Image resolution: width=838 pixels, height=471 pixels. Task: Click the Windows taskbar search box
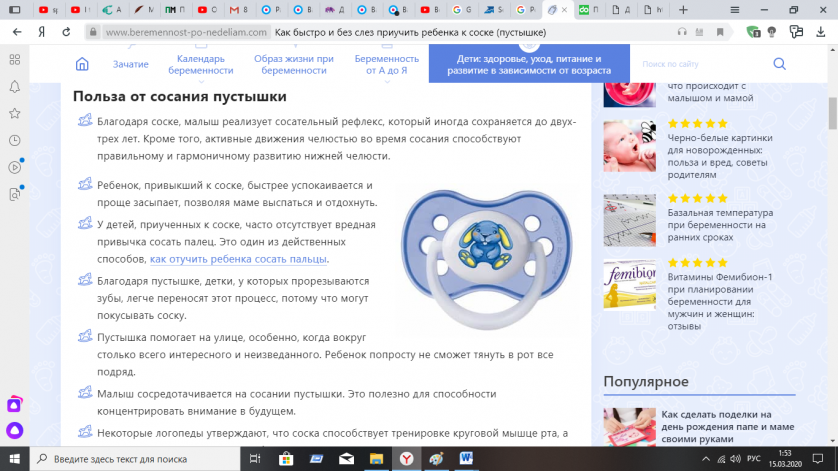click(x=135, y=459)
